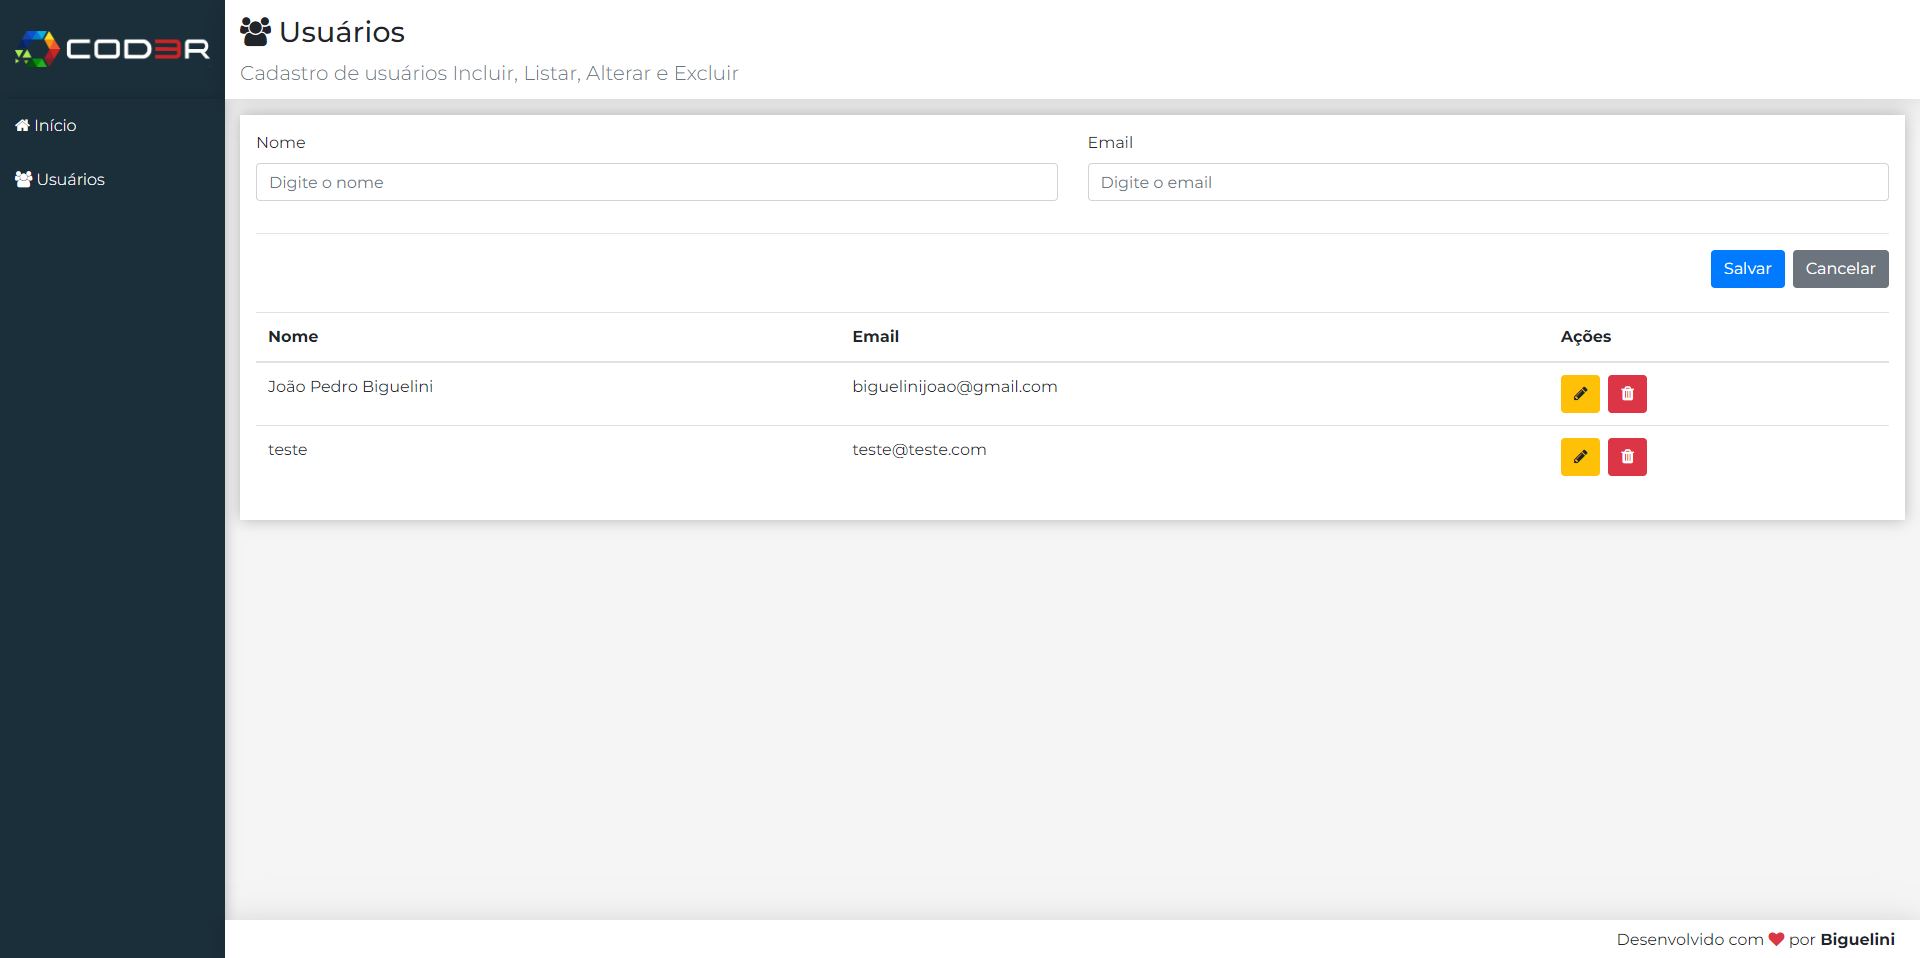The width and height of the screenshot is (1920, 958).
Task: Click the delete trash icon for teste user
Action: coord(1627,457)
